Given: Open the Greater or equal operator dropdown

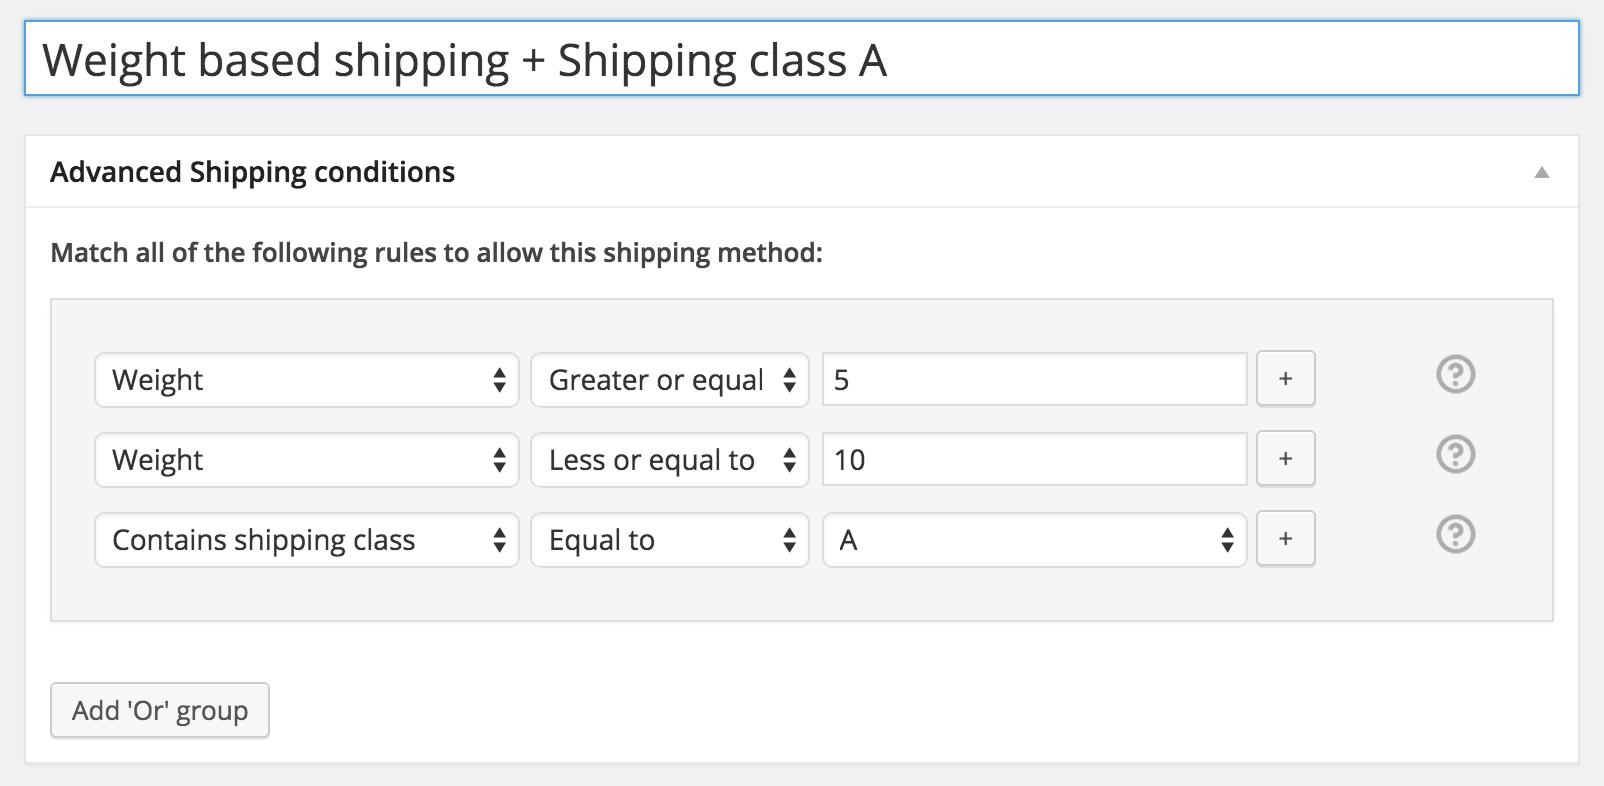Looking at the screenshot, I should (x=670, y=380).
